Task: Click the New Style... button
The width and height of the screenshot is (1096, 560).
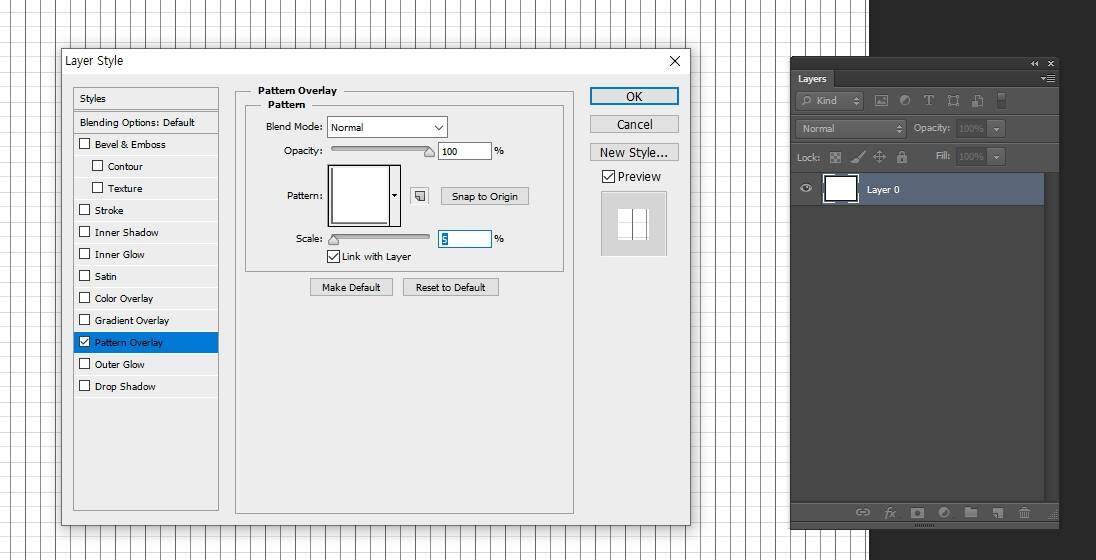Action: [x=634, y=152]
